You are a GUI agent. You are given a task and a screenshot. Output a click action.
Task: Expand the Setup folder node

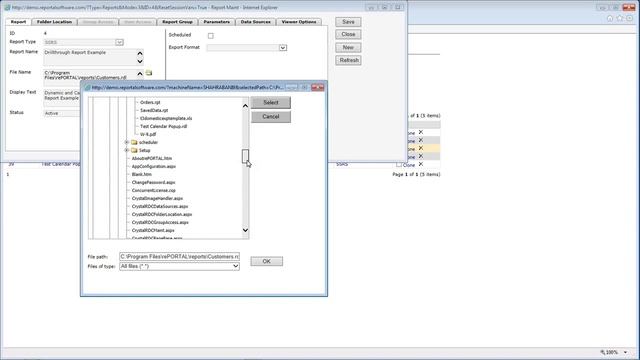point(127,150)
